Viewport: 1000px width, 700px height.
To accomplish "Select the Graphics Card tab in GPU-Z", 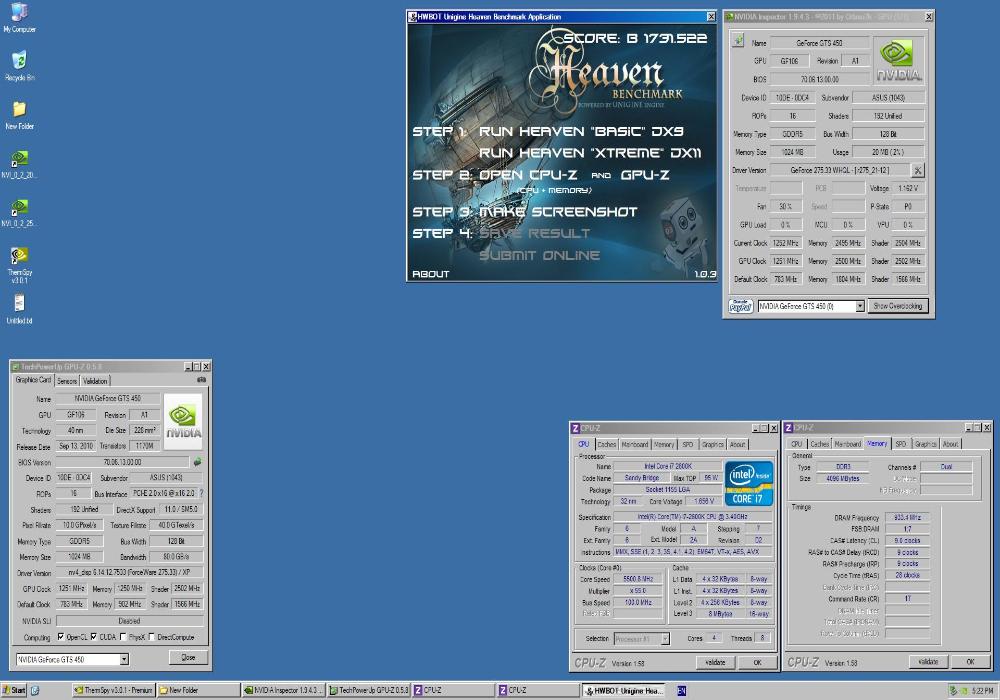I will 33,380.
